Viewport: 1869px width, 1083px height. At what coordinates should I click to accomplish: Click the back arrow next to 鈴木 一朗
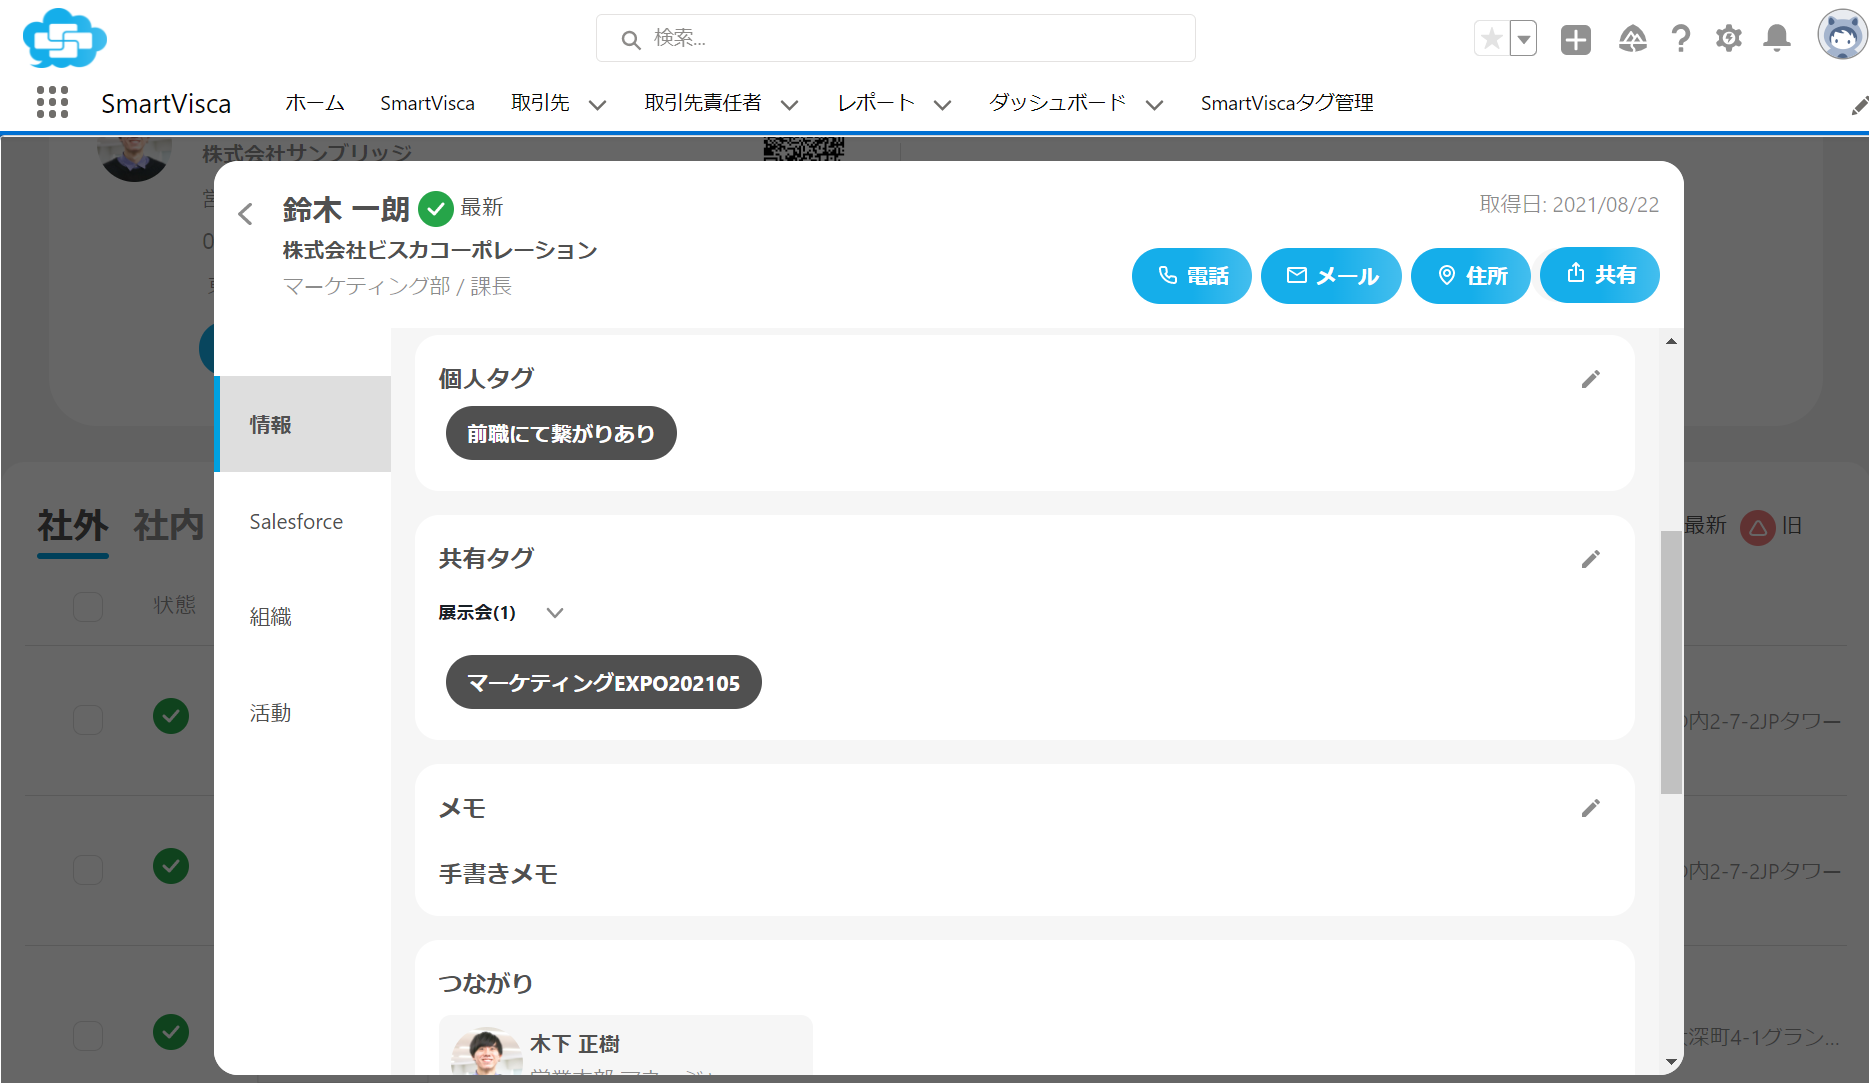[246, 213]
